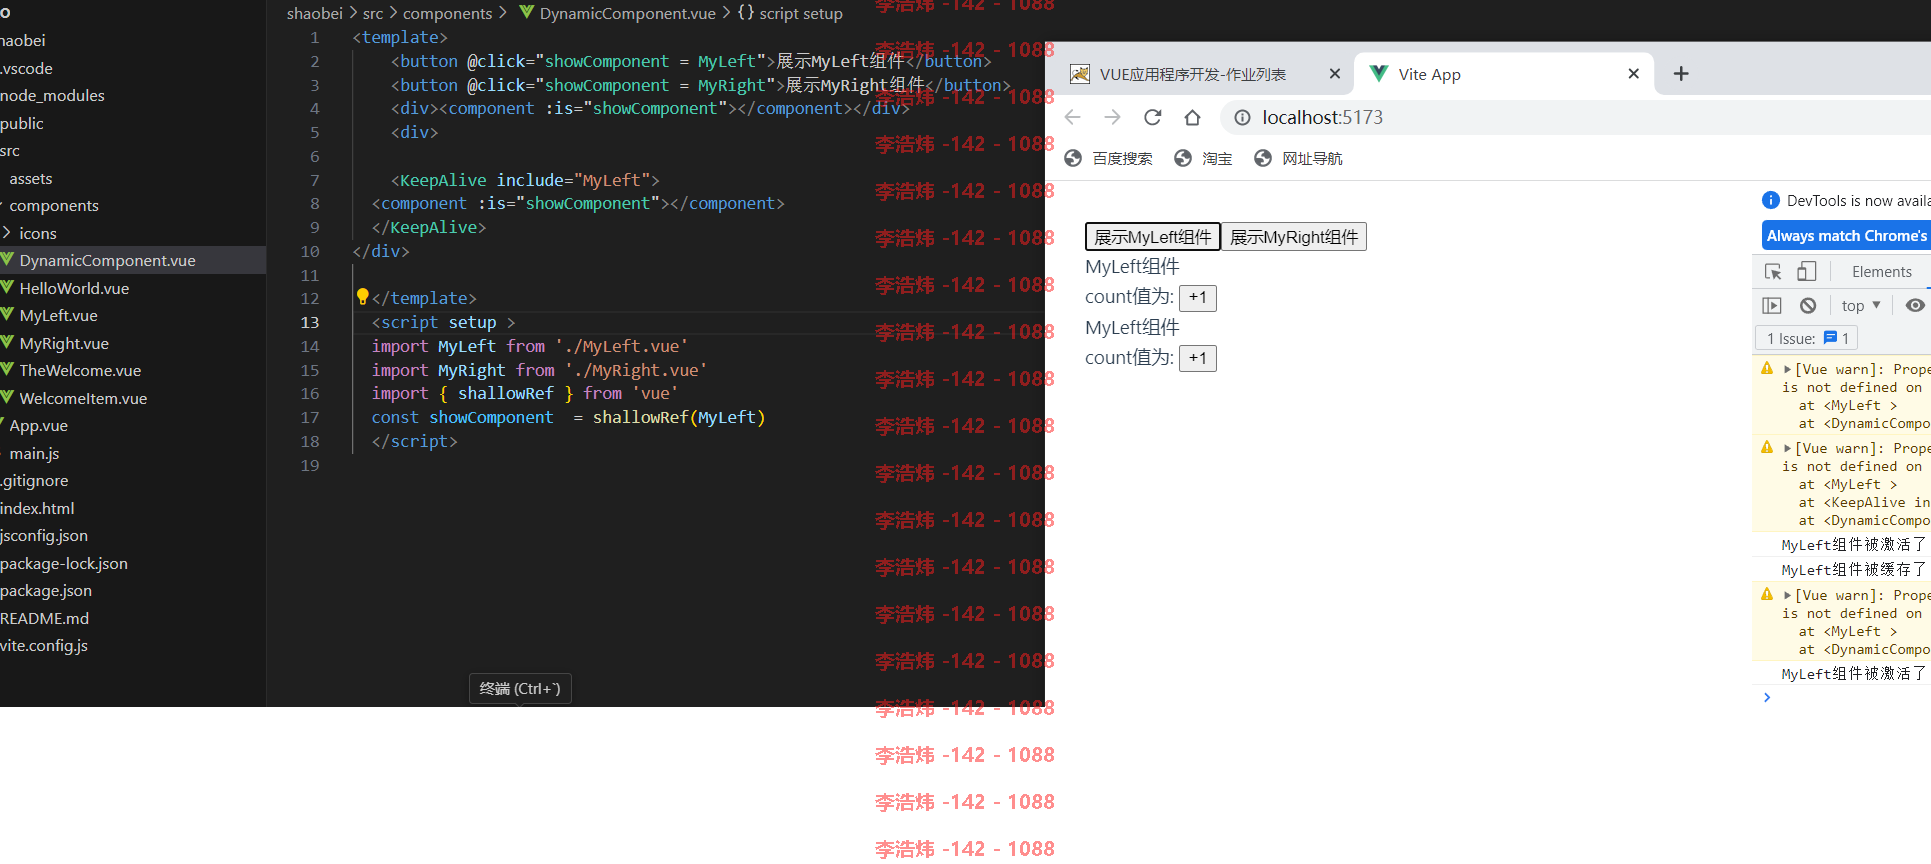The width and height of the screenshot is (1931, 864).
Task: Open MyLeft.vue in the explorer
Action: pos(58,315)
